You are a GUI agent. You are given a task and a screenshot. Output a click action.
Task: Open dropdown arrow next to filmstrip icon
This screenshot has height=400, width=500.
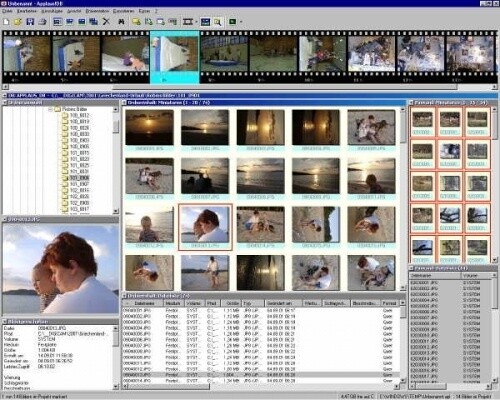point(196,22)
